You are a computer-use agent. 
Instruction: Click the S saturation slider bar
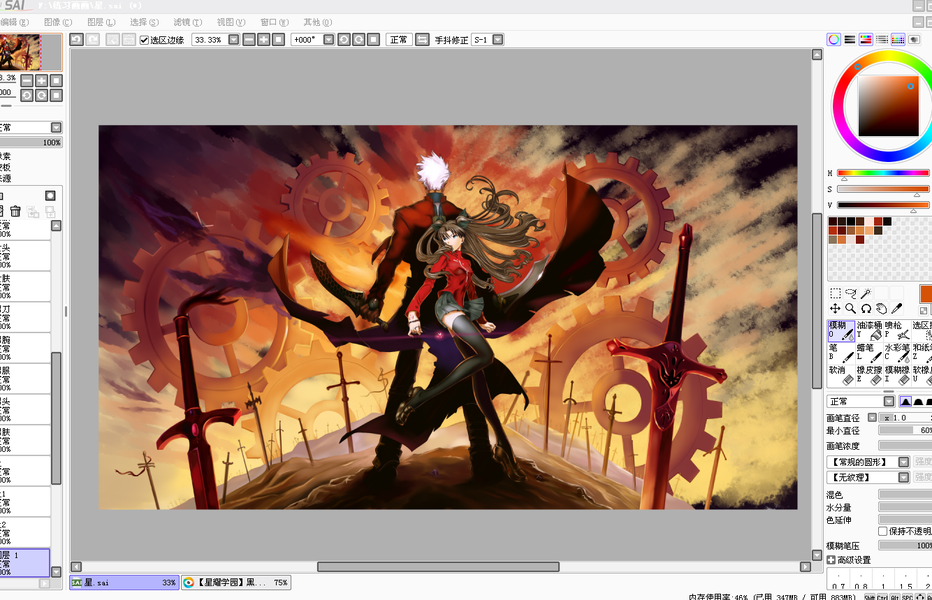pos(883,189)
